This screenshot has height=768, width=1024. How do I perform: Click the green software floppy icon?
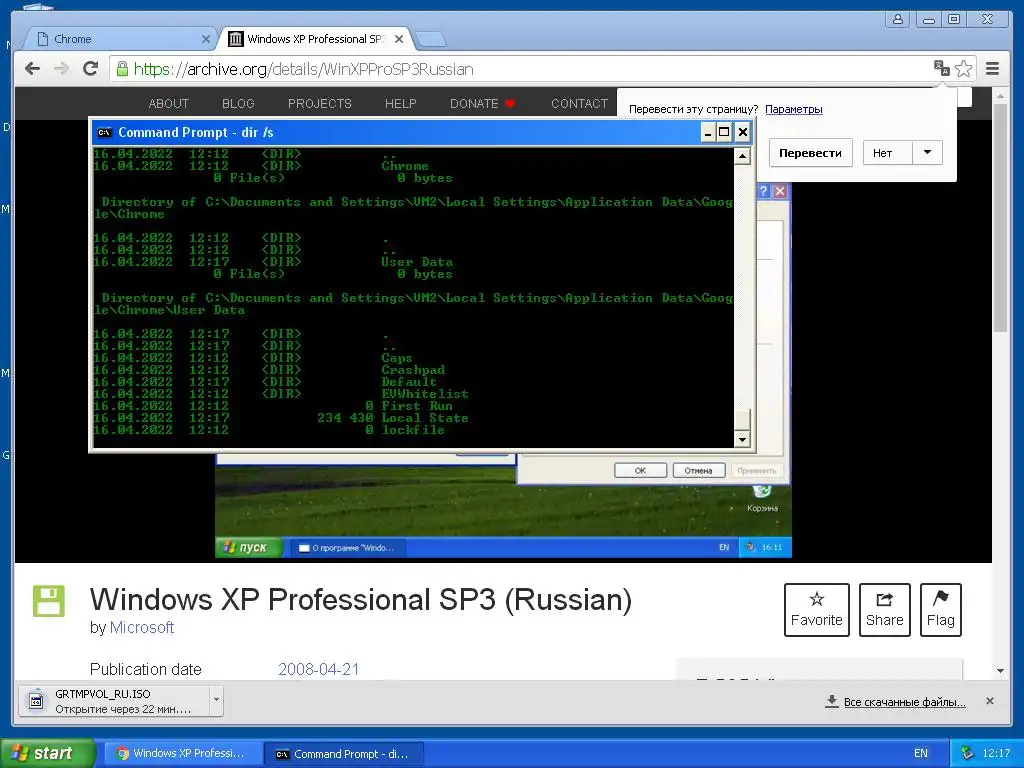pos(49,601)
